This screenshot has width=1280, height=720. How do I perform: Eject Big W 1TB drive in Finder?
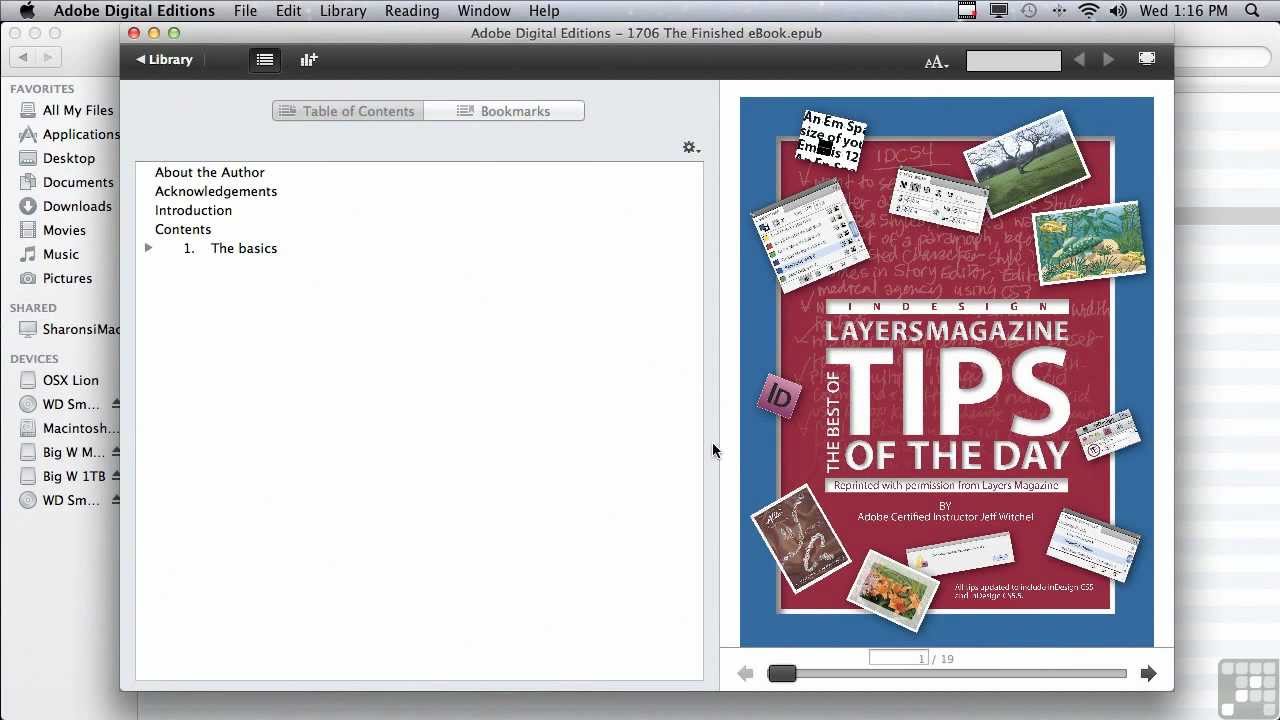point(116,476)
